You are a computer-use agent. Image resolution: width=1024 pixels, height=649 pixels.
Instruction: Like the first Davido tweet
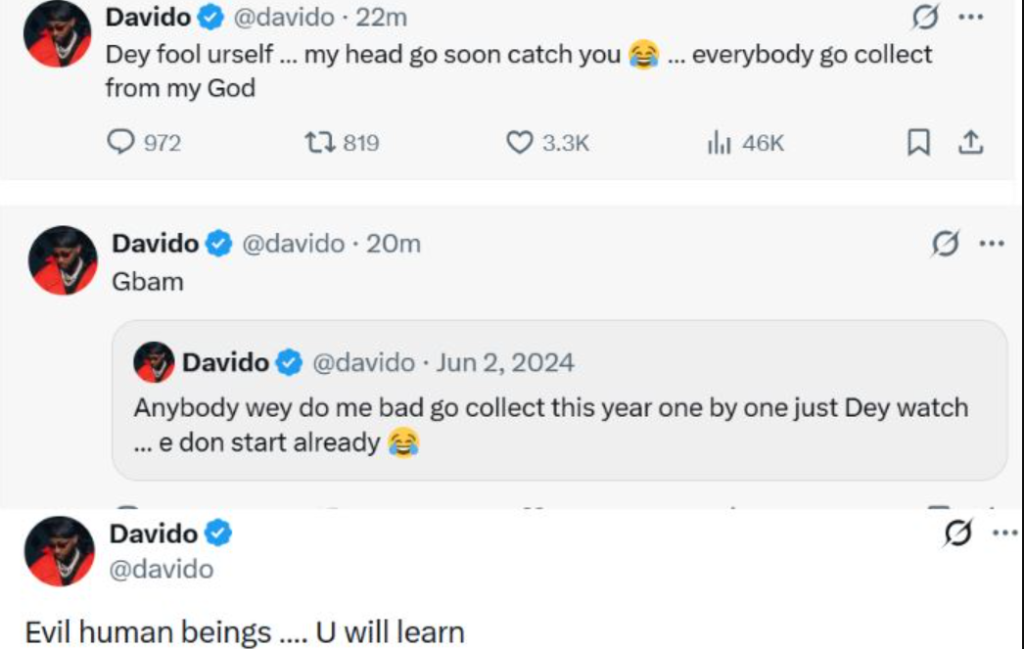(520, 143)
